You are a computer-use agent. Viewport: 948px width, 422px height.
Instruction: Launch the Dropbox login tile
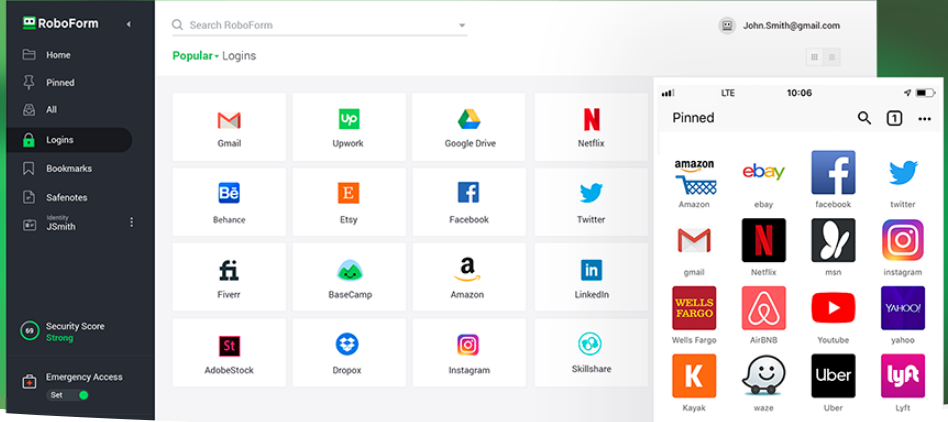click(348, 352)
